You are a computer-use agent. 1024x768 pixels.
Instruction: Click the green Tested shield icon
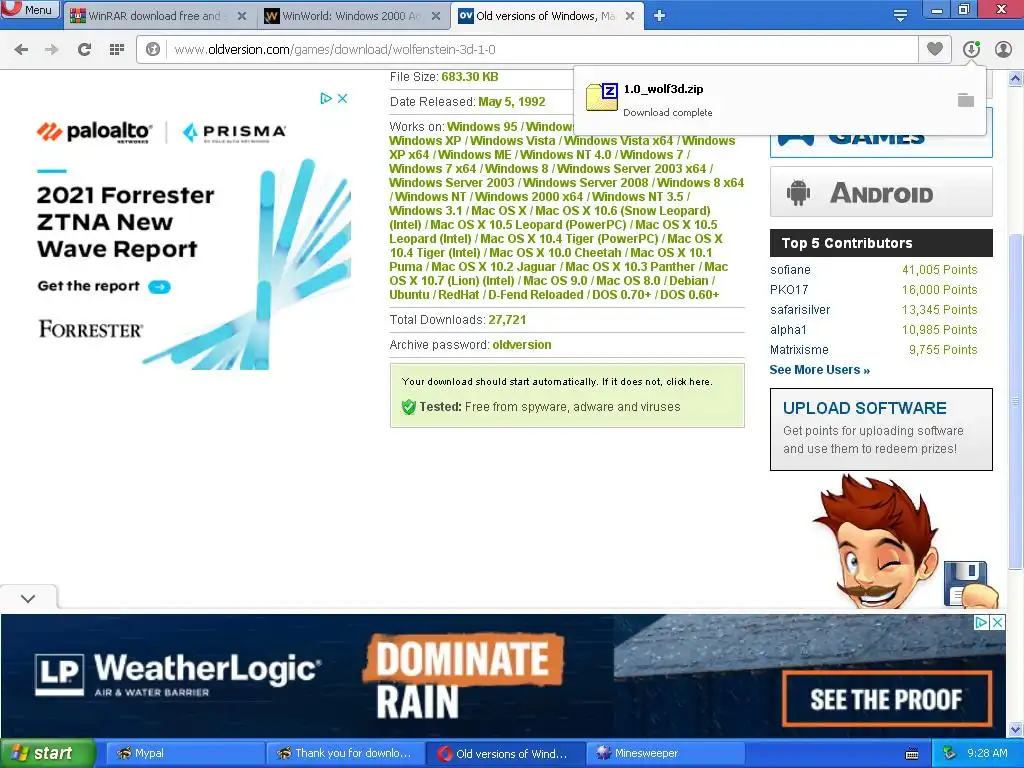tap(409, 407)
